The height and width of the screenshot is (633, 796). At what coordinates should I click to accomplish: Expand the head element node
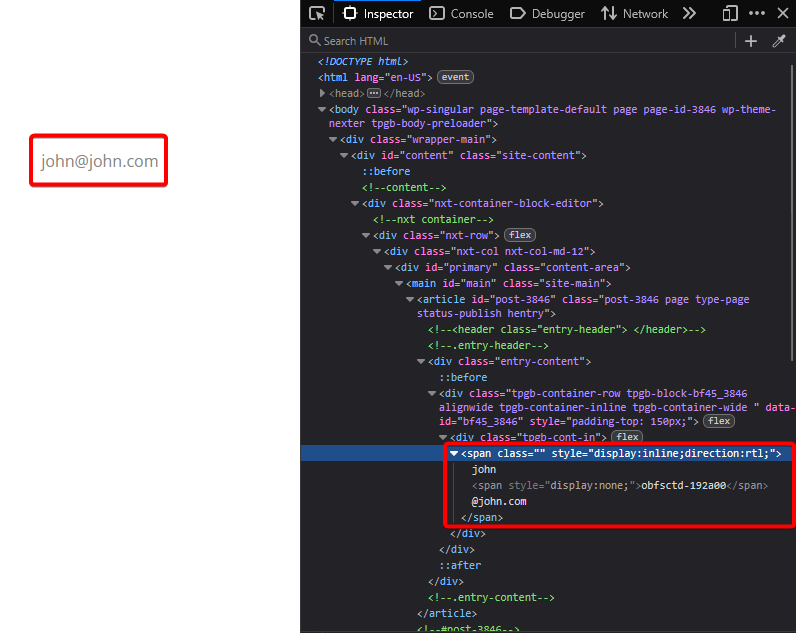[323, 93]
